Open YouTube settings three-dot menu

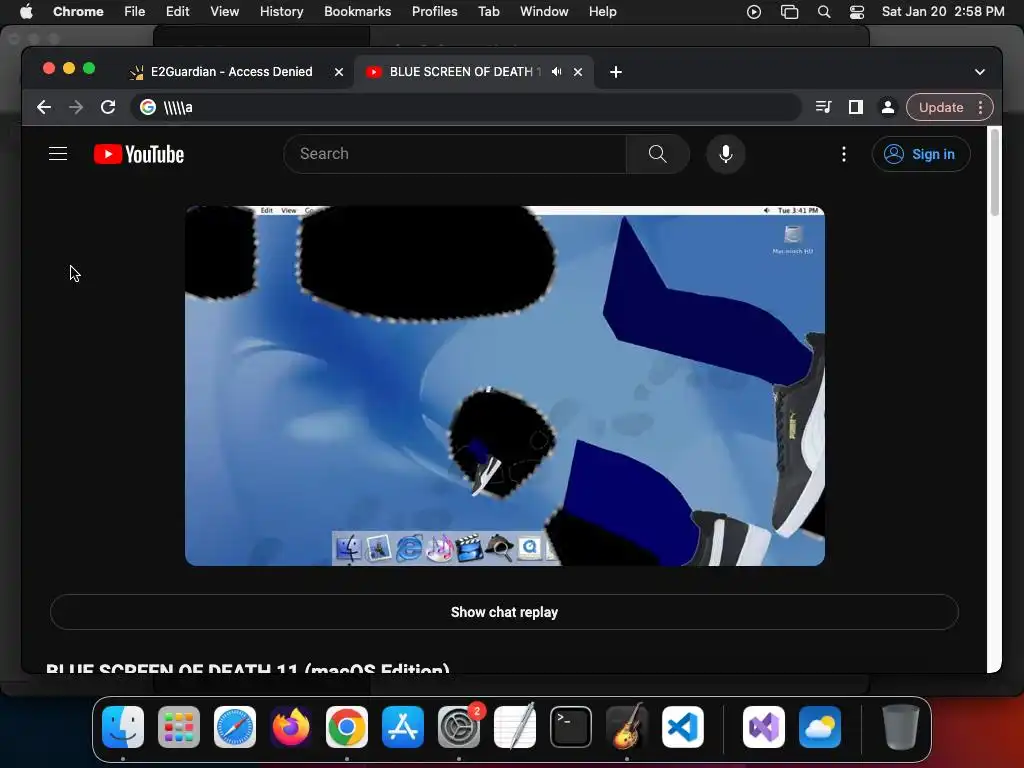844,154
